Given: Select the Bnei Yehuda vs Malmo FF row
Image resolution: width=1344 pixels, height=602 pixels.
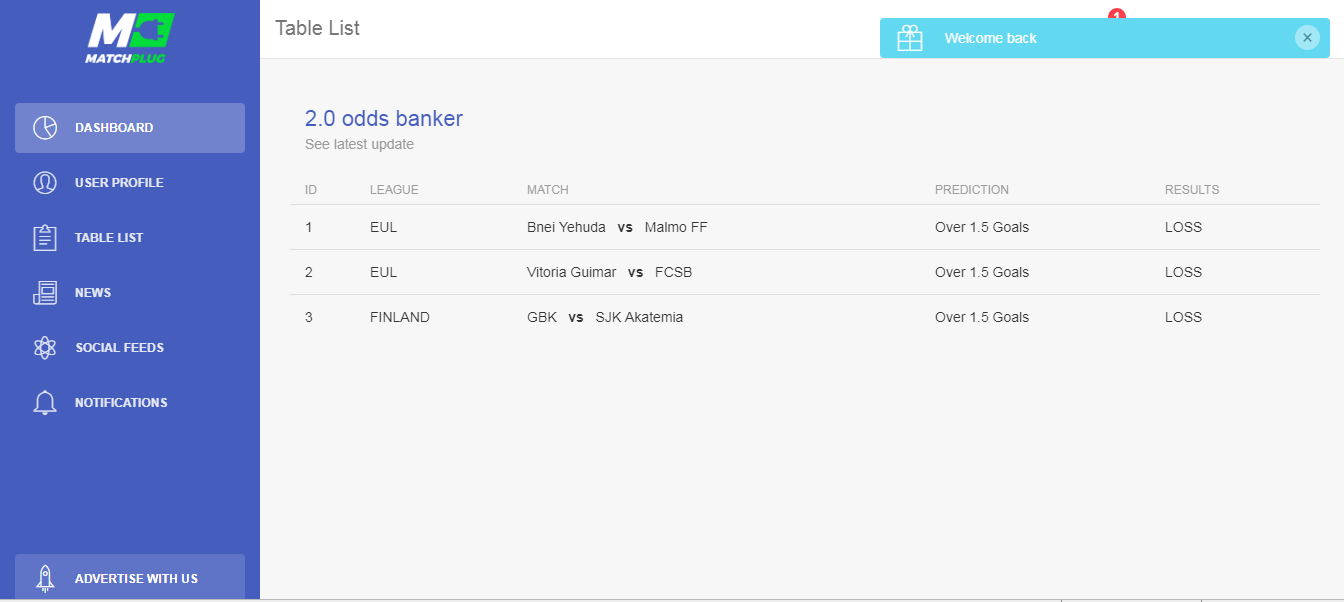Looking at the screenshot, I should coord(616,227).
